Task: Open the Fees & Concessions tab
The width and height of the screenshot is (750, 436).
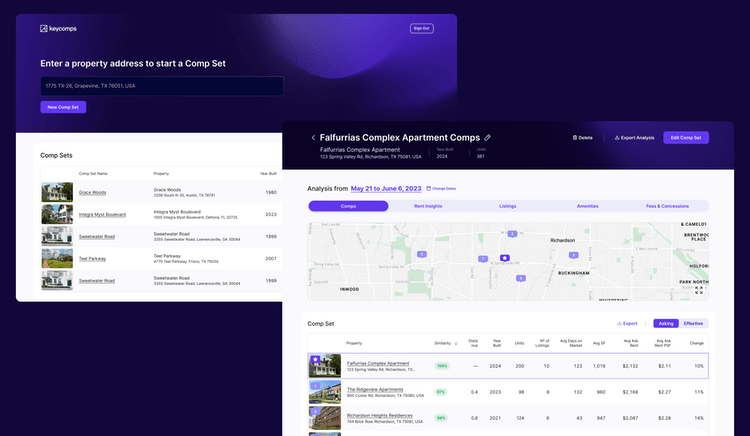Action: pos(668,206)
